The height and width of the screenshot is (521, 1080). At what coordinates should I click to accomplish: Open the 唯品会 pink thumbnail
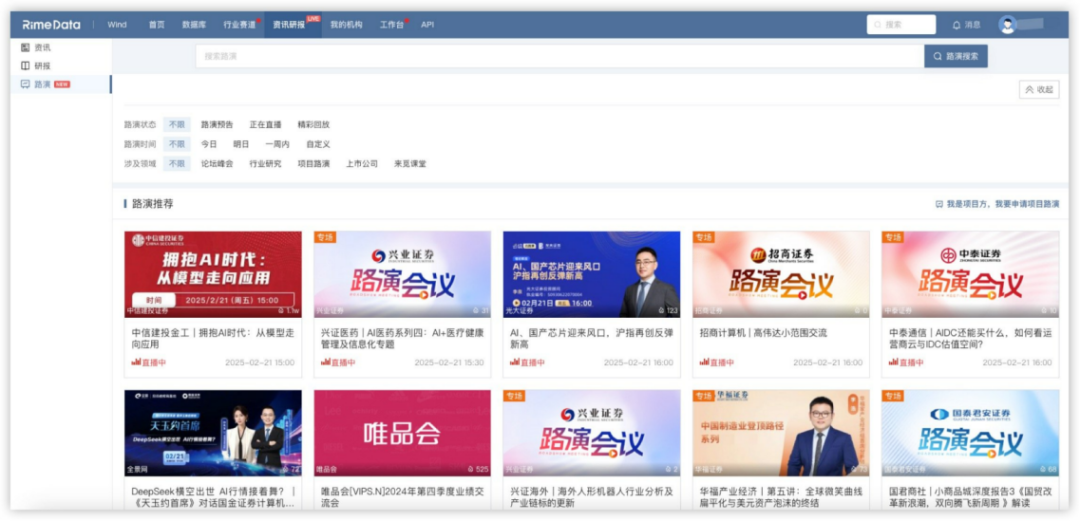tap(402, 433)
